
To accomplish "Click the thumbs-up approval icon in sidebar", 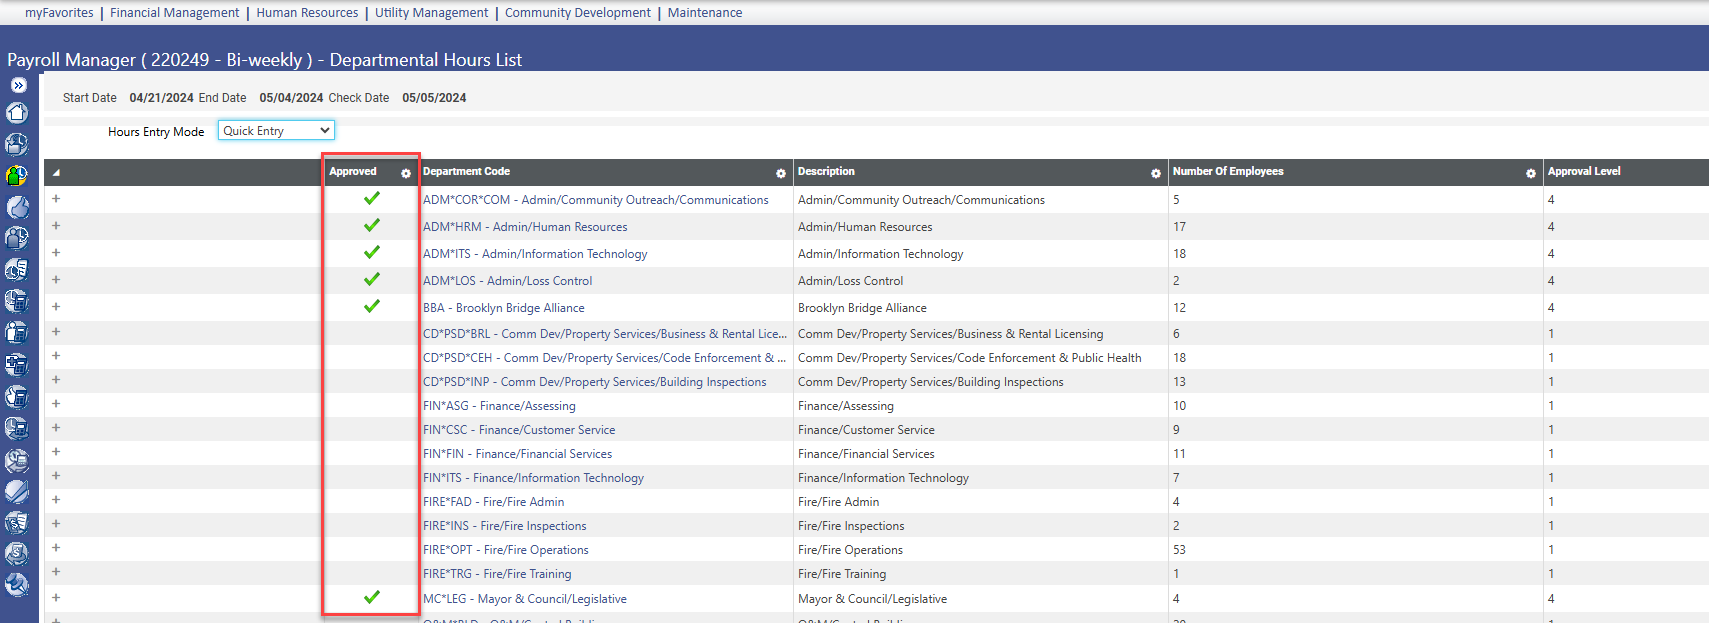I will pyautogui.click(x=17, y=207).
